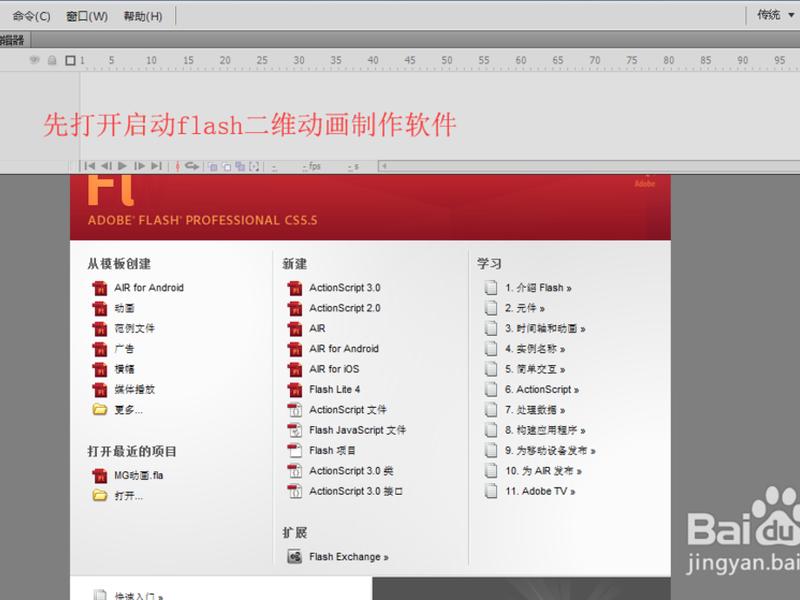Step back one frame in timeline
The image size is (800, 600).
[x=106, y=166]
